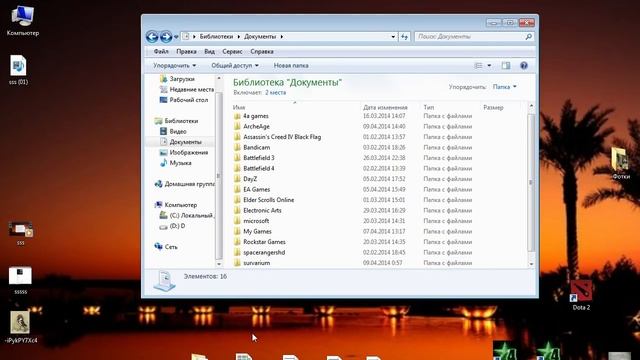The image size is (640, 360).
Task: Select the My Games folder name
Action: (257, 231)
